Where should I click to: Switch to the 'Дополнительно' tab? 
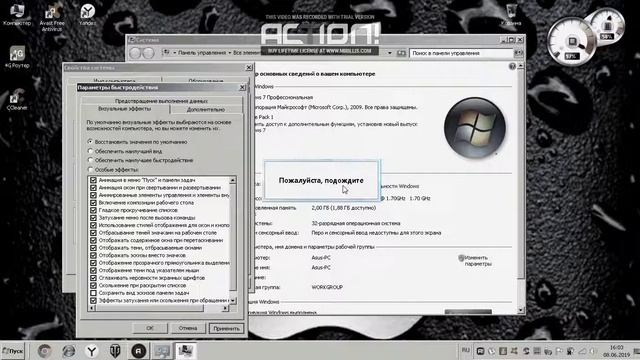pos(206,109)
